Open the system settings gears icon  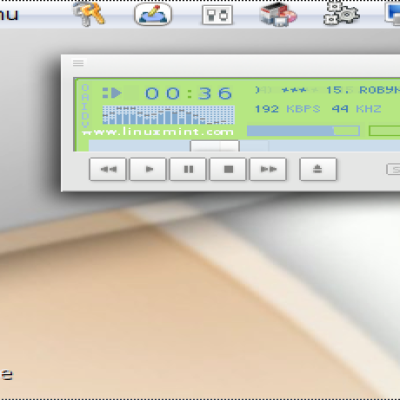pos(341,14)
